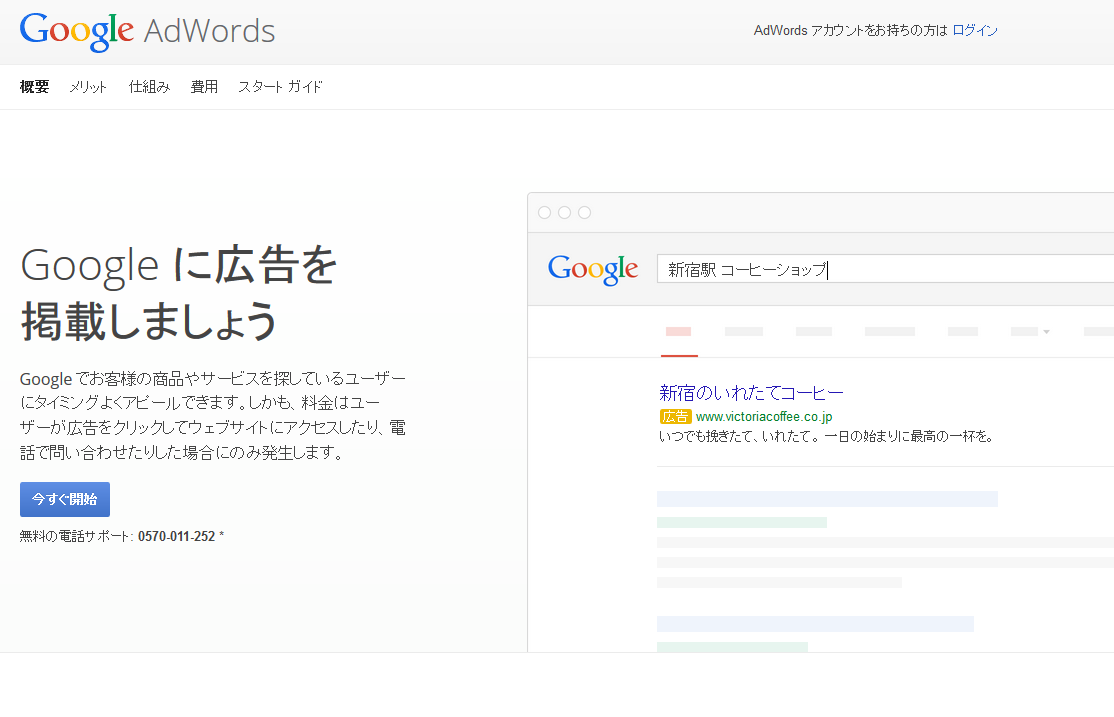Image resolution: width=1114 pixels, height=717 pixels.
Task: Click the search field containing 新宿駅 コーヒーショップ
Action: pos(885,269)
